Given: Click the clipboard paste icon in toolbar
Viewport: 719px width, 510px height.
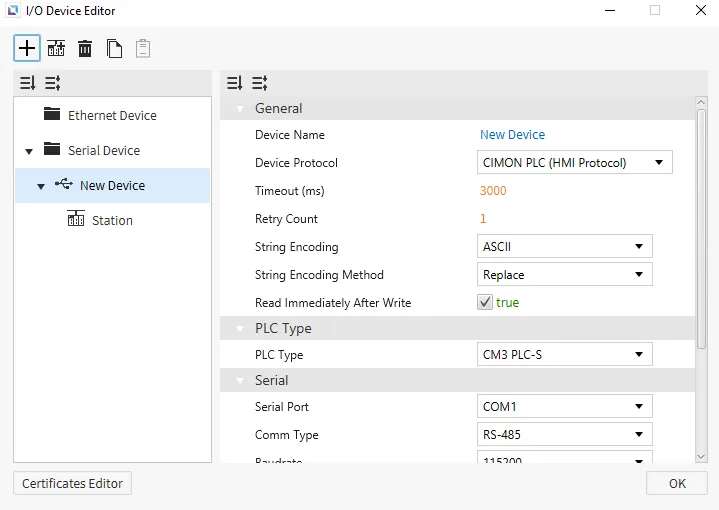Looking at the screenshot, I should click(143, 48).
